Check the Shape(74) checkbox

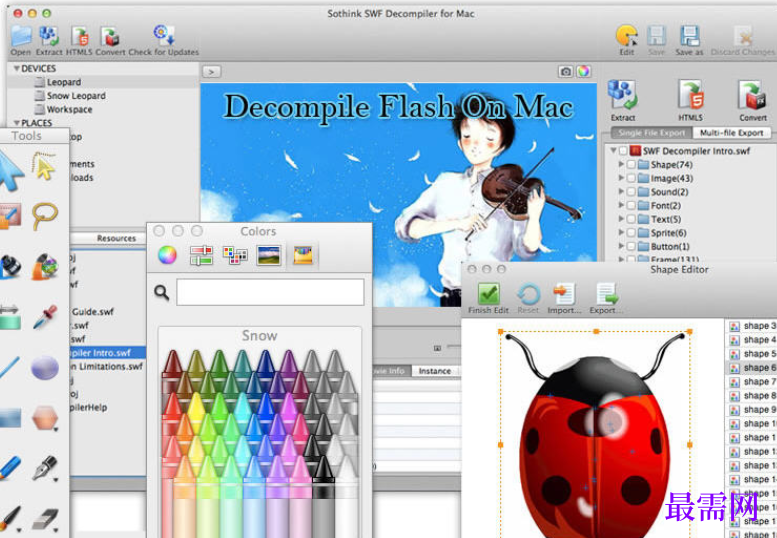click(631, 164)
